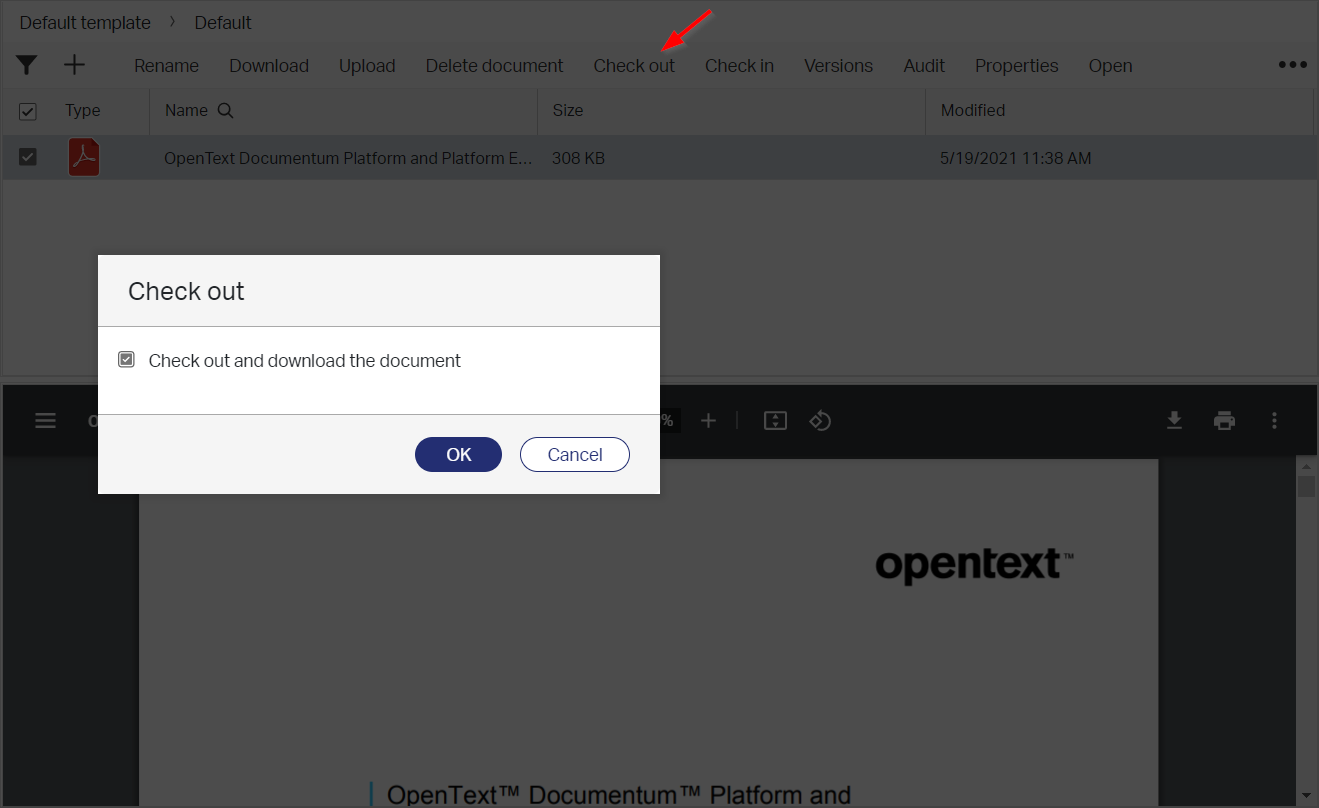
Task: Click the filter funnel icon
Action: [x=27, y=65]
